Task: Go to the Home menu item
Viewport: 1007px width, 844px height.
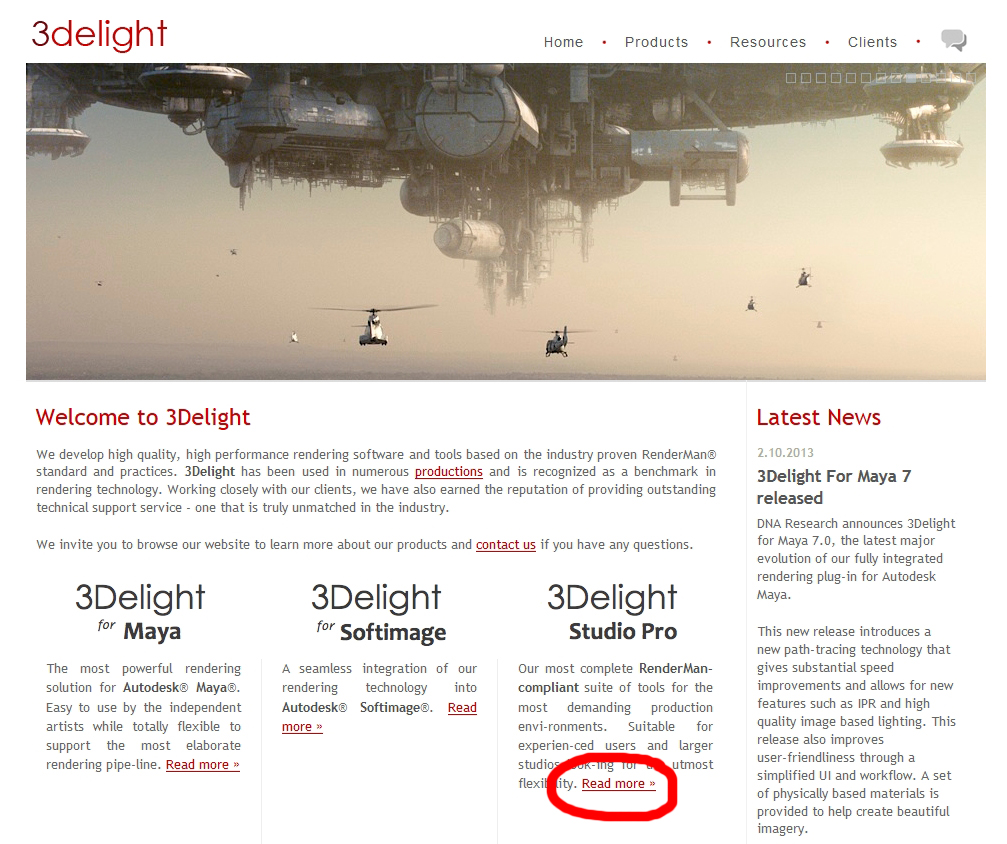Action: [x=563, y=42]
